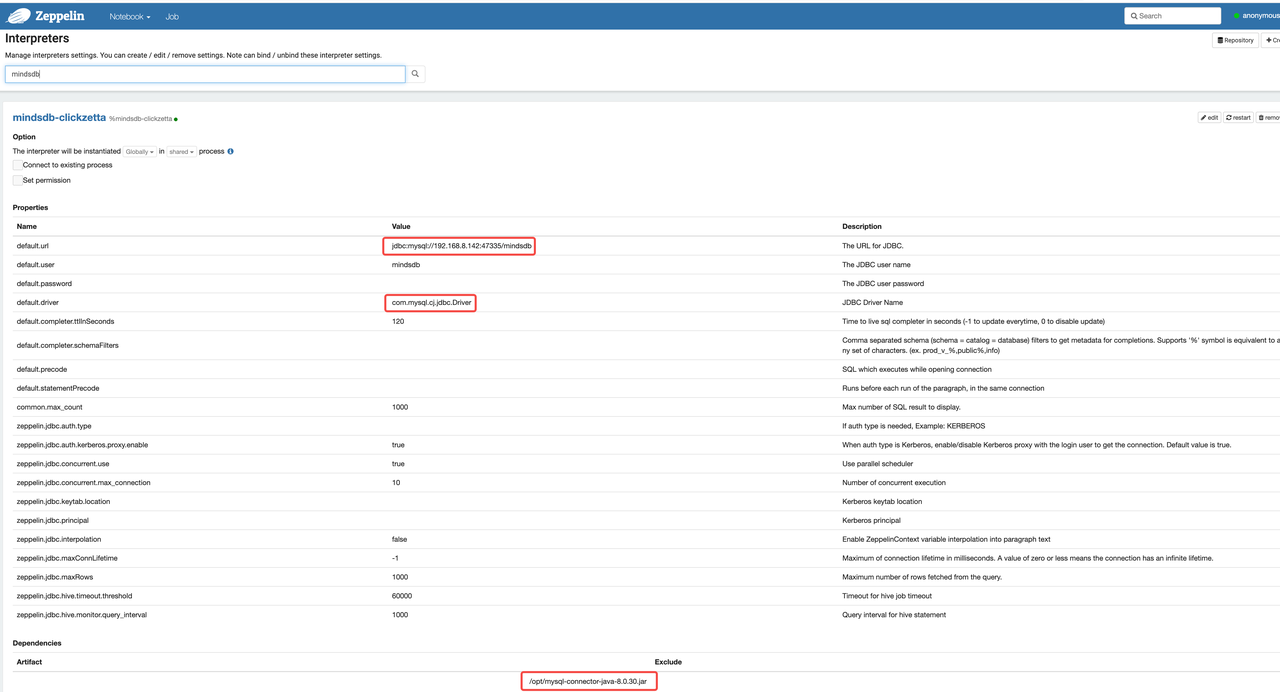This screenshot has width=1280, height=692.
Task: Click the mindsdb-clickzetta interpreter title
Action: (x=59, y=117)
